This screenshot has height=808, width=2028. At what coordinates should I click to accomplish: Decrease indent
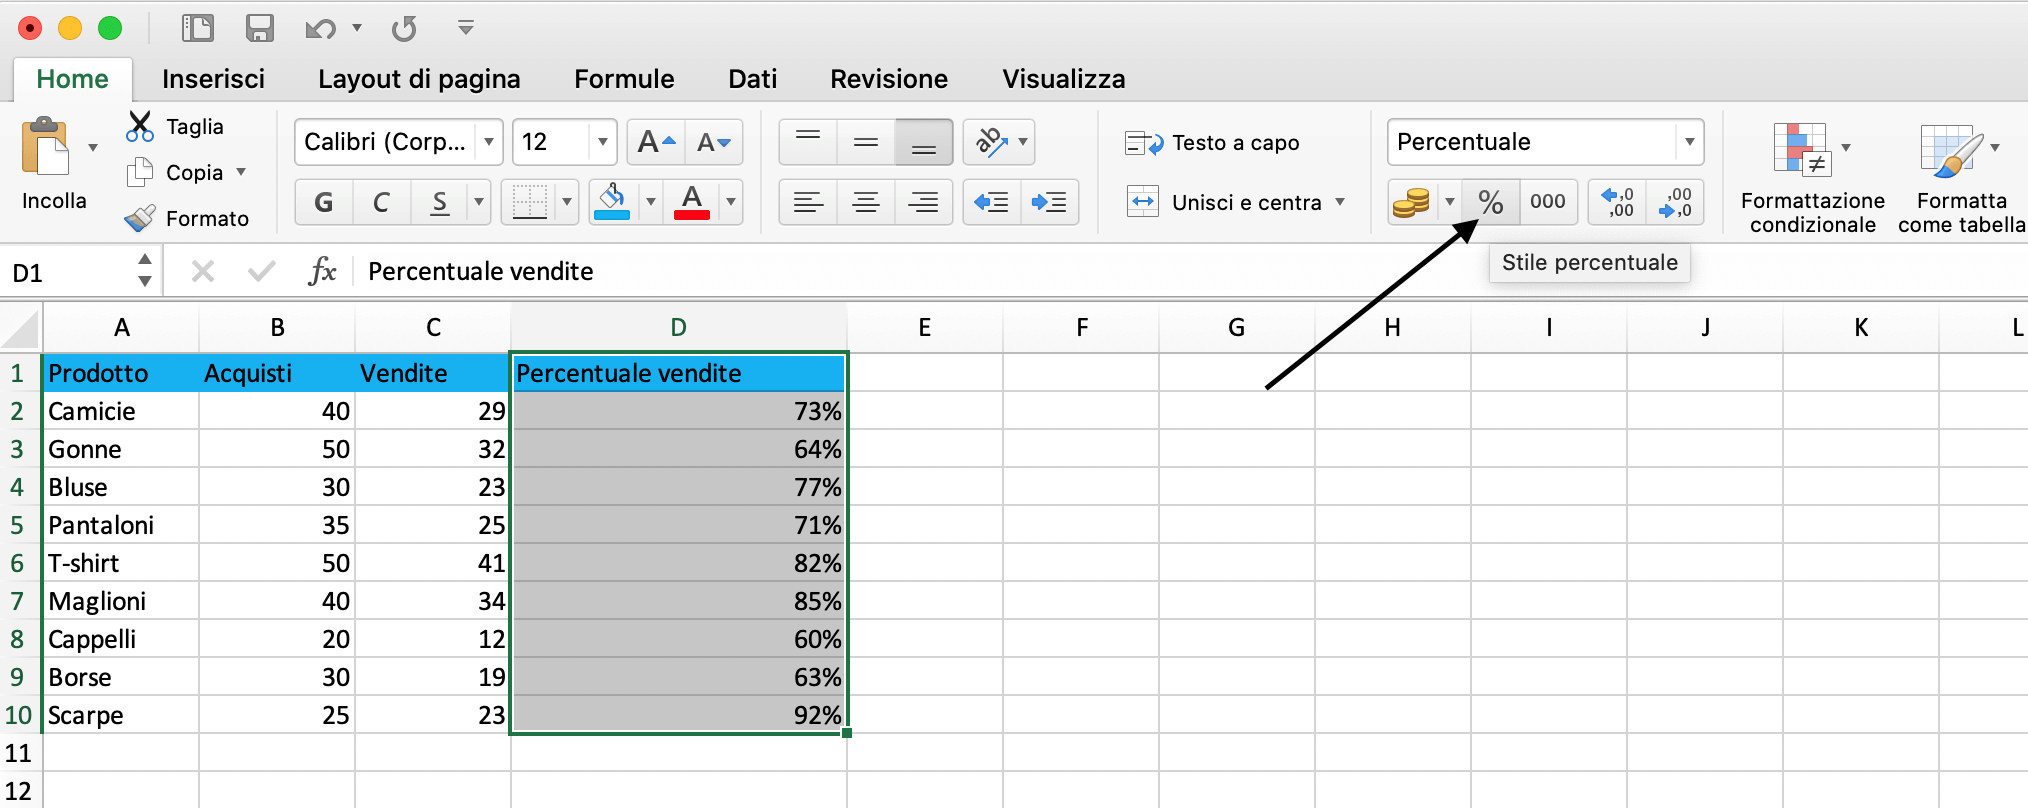coord(992,202)
